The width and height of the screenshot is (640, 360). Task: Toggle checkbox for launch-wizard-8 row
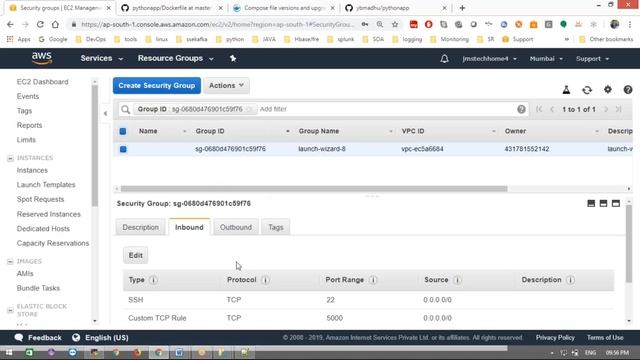click(x=123, y=149)
